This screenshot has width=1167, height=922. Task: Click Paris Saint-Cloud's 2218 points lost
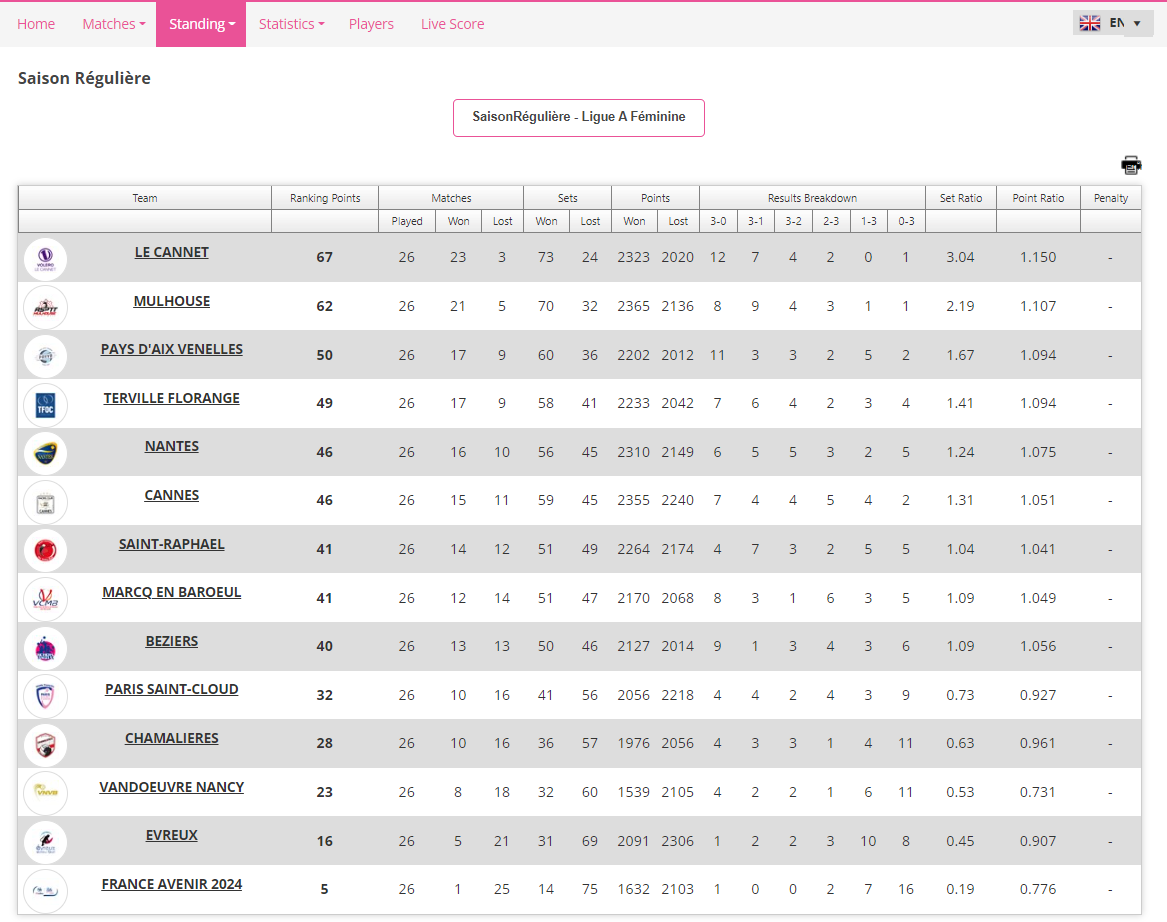[677, 695]
